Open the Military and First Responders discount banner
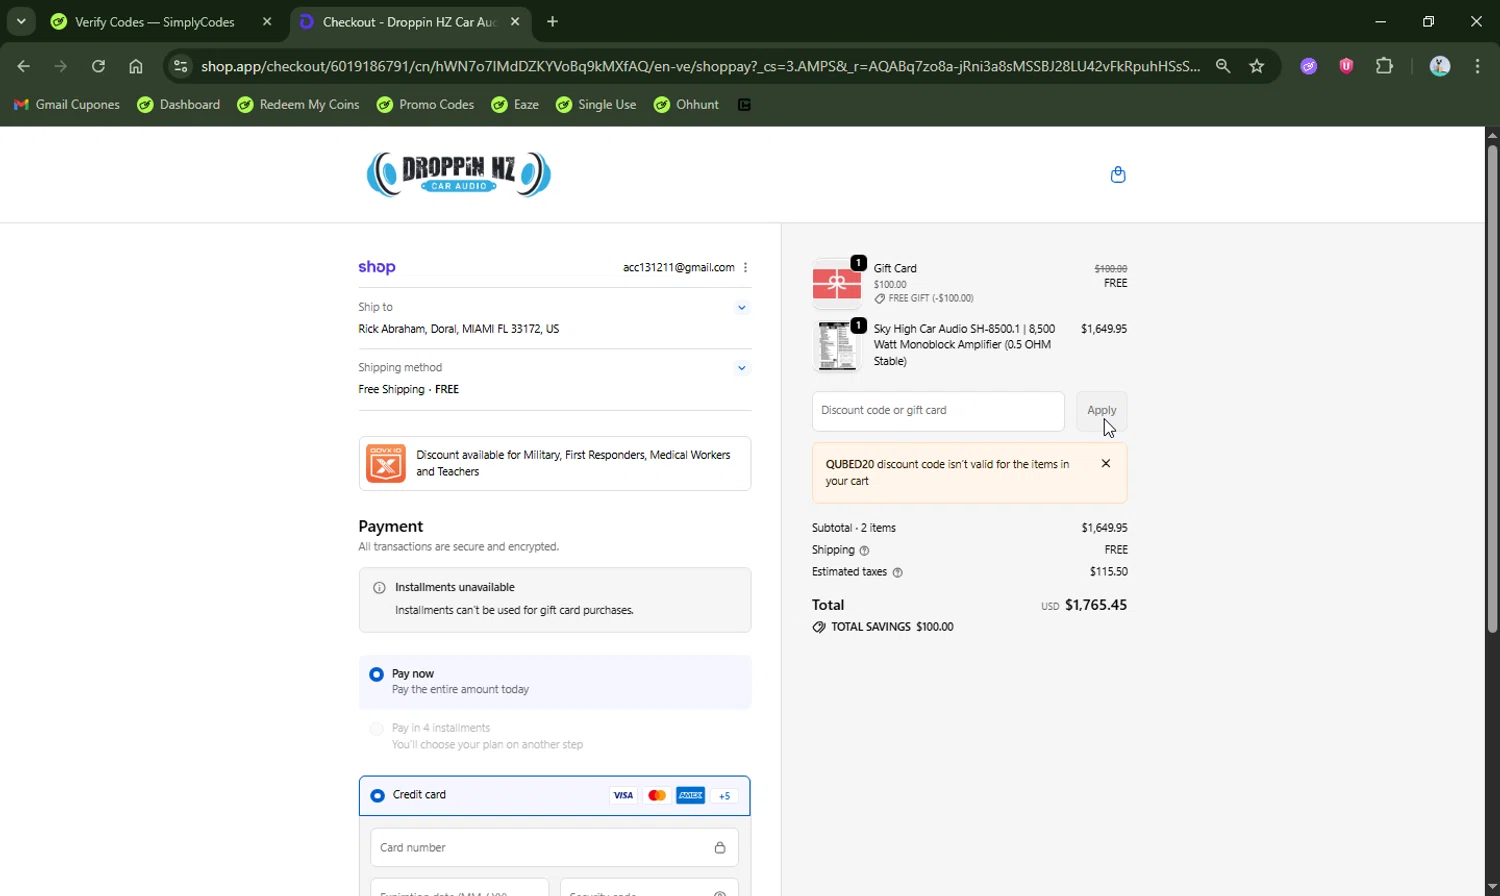The height and width of the screenshot is (896, 1500). [555, 463]
